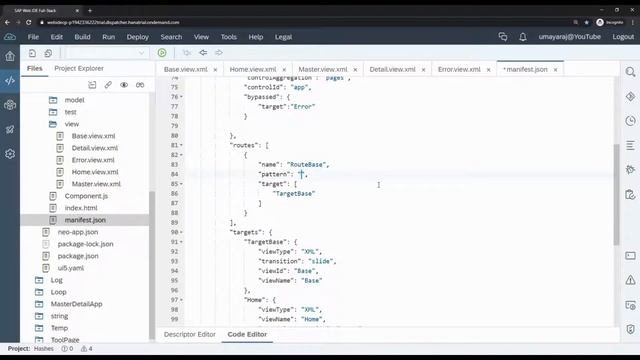
Task: Collapse code fold arrow at line 76
Action: 182,97
